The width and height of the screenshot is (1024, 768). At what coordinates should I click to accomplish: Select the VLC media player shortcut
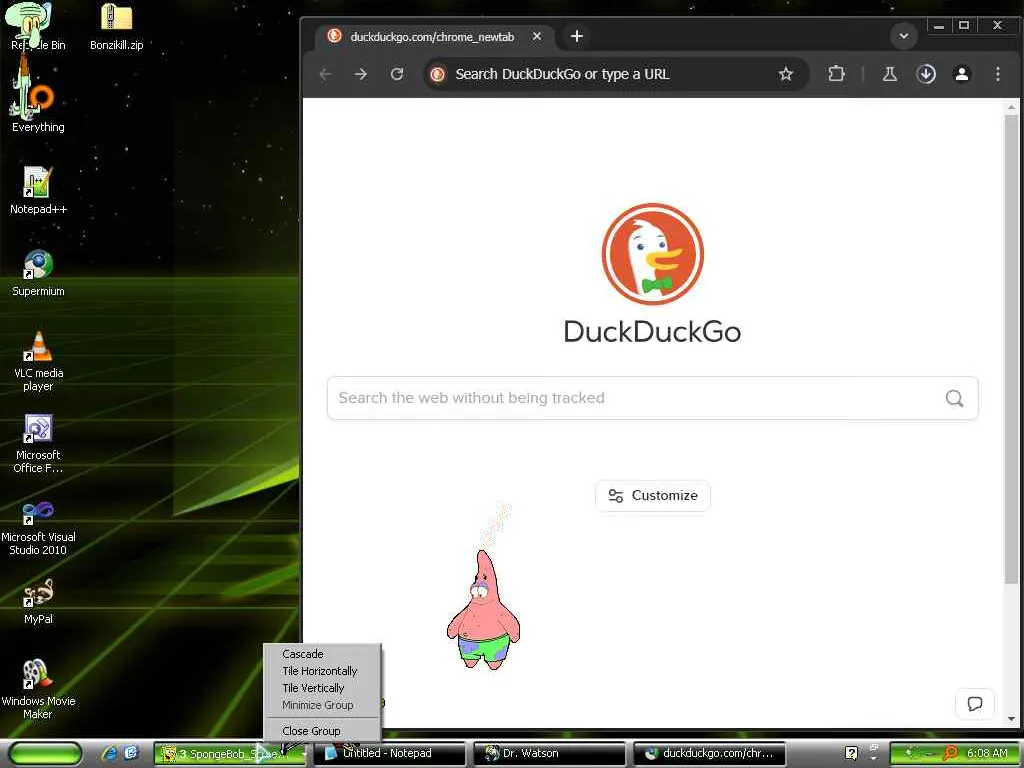coord(38,361)
